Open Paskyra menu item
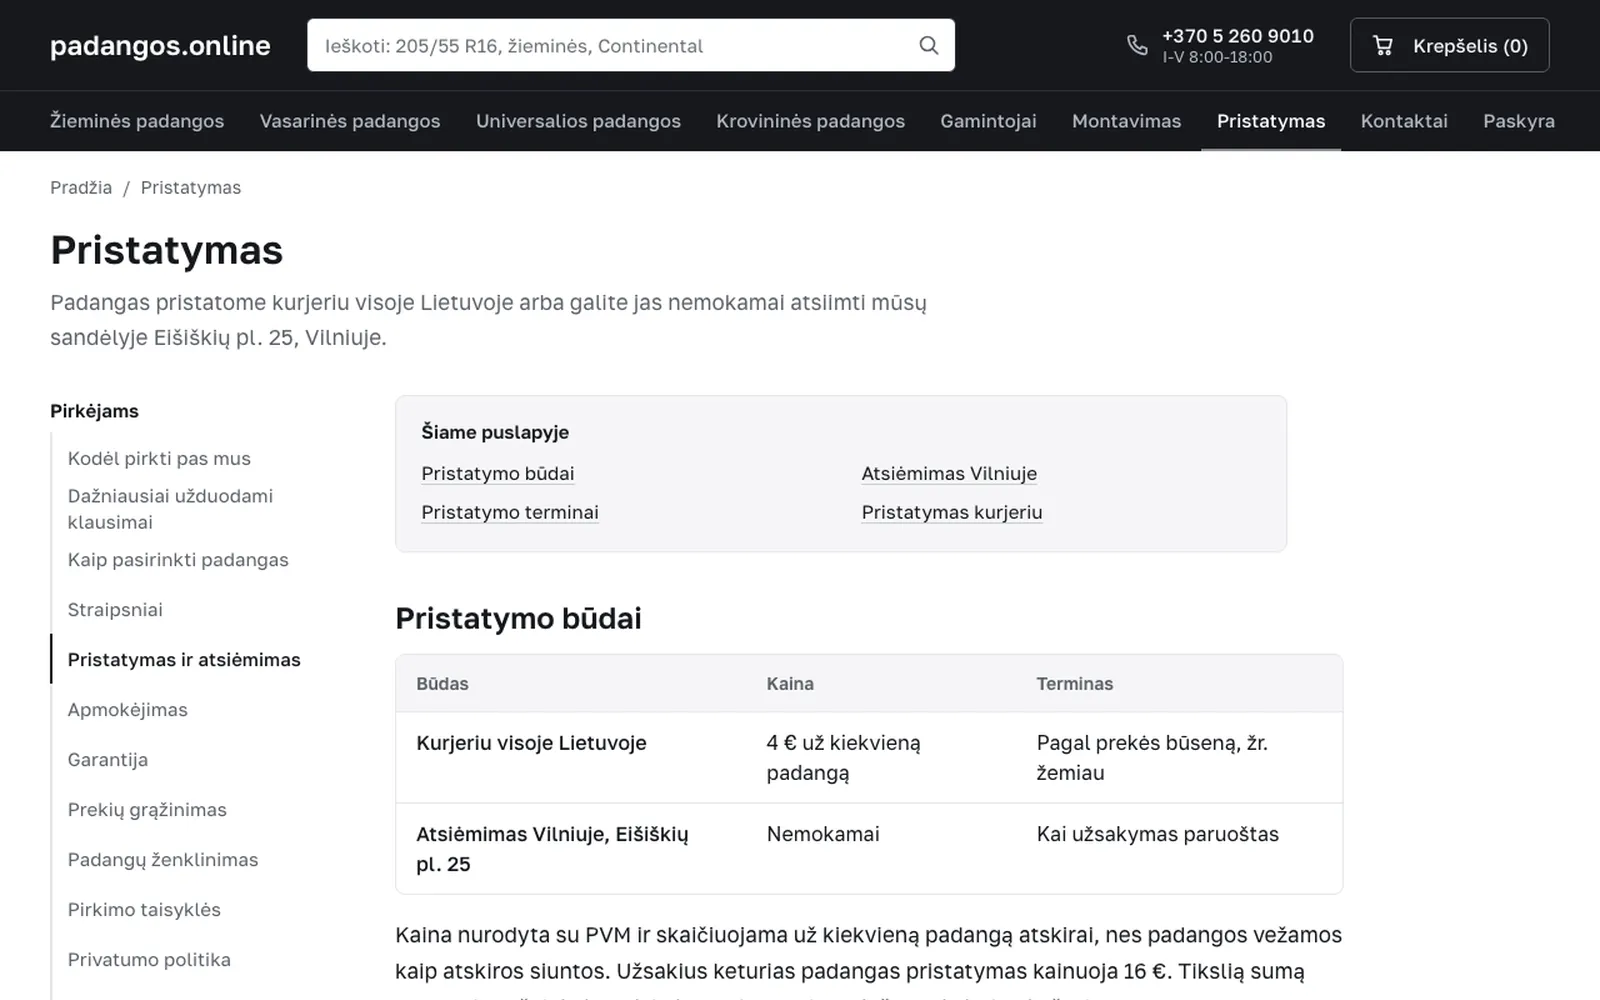This screenshot has height=1000, width=1600. tap(1519, 121)
